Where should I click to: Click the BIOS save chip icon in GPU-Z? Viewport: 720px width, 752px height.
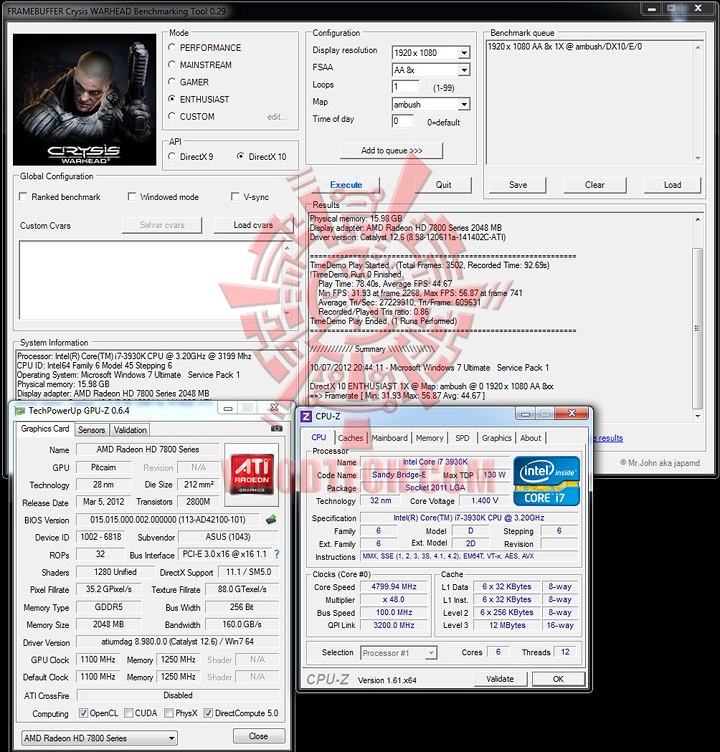[x=271, y=519]
